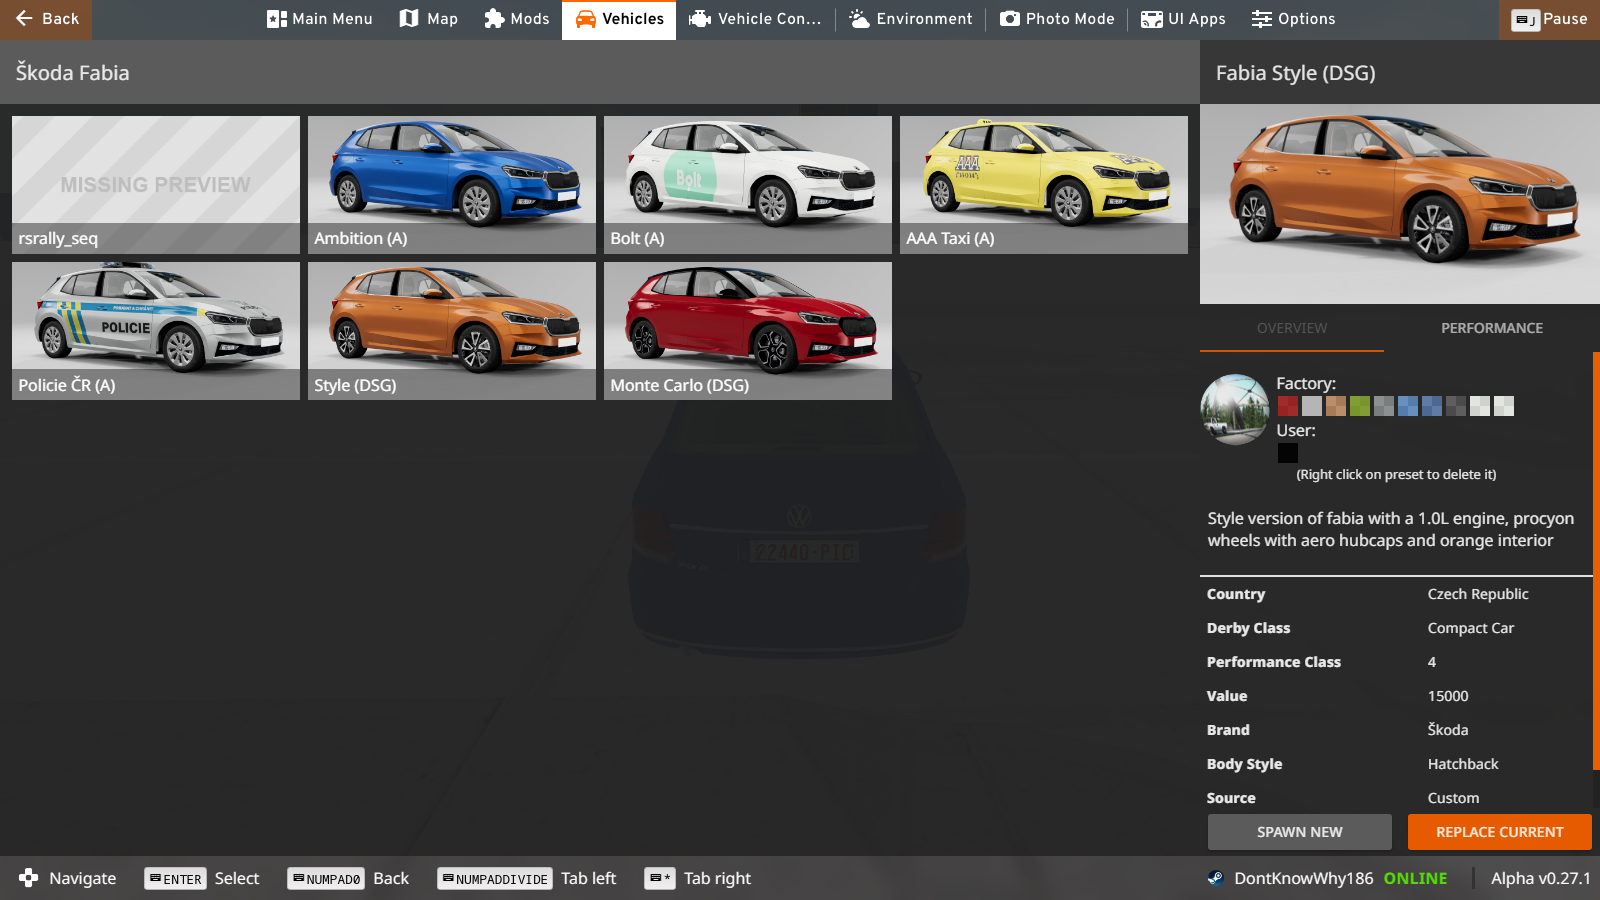
Task: Click the ONLINE status label
Action: (1415, 878)
